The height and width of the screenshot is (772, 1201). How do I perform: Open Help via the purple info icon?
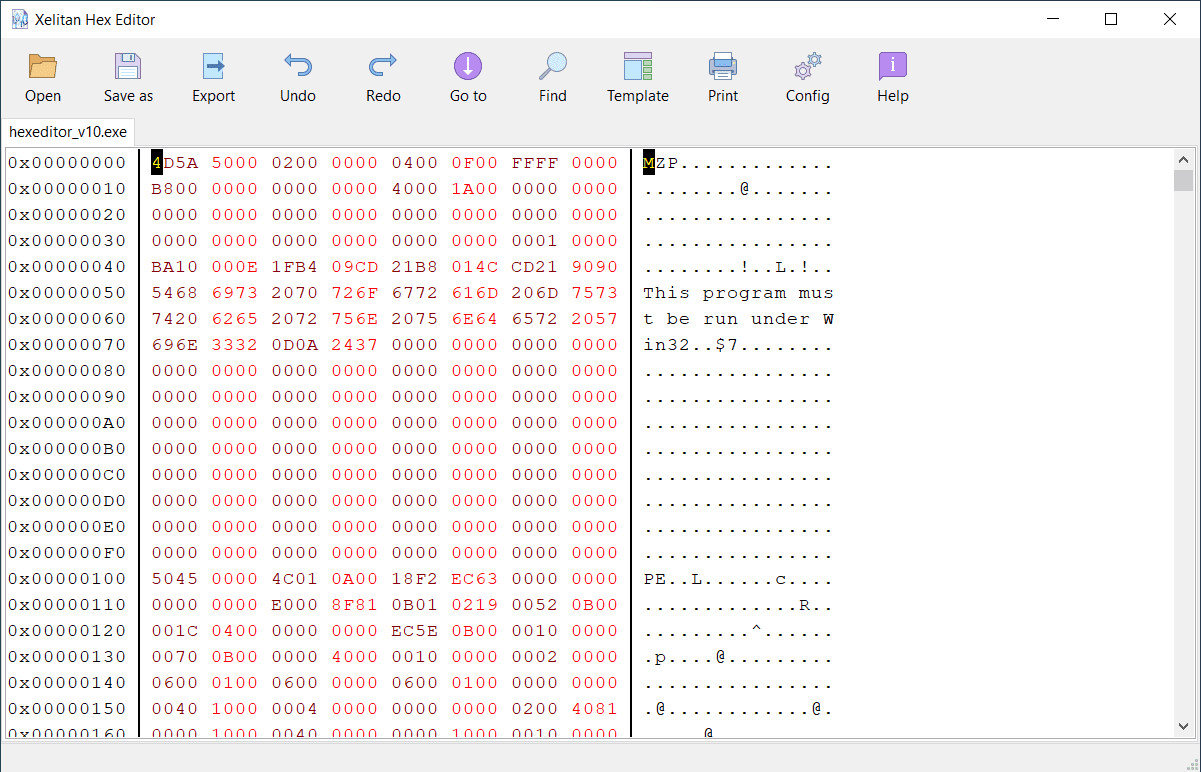click(893, 67)
